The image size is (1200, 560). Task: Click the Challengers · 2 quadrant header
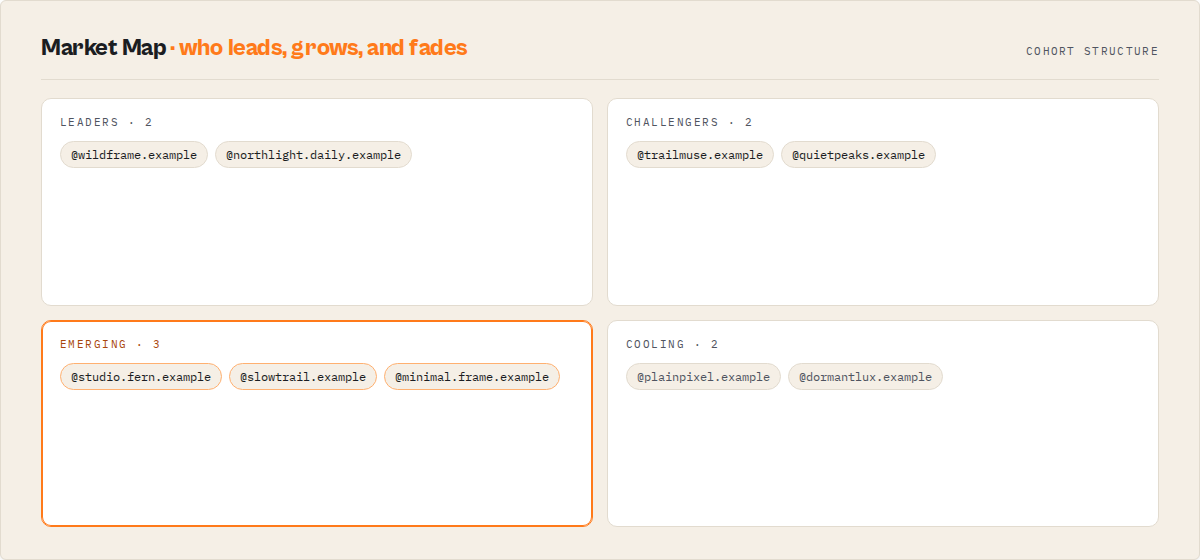(689, 123)
